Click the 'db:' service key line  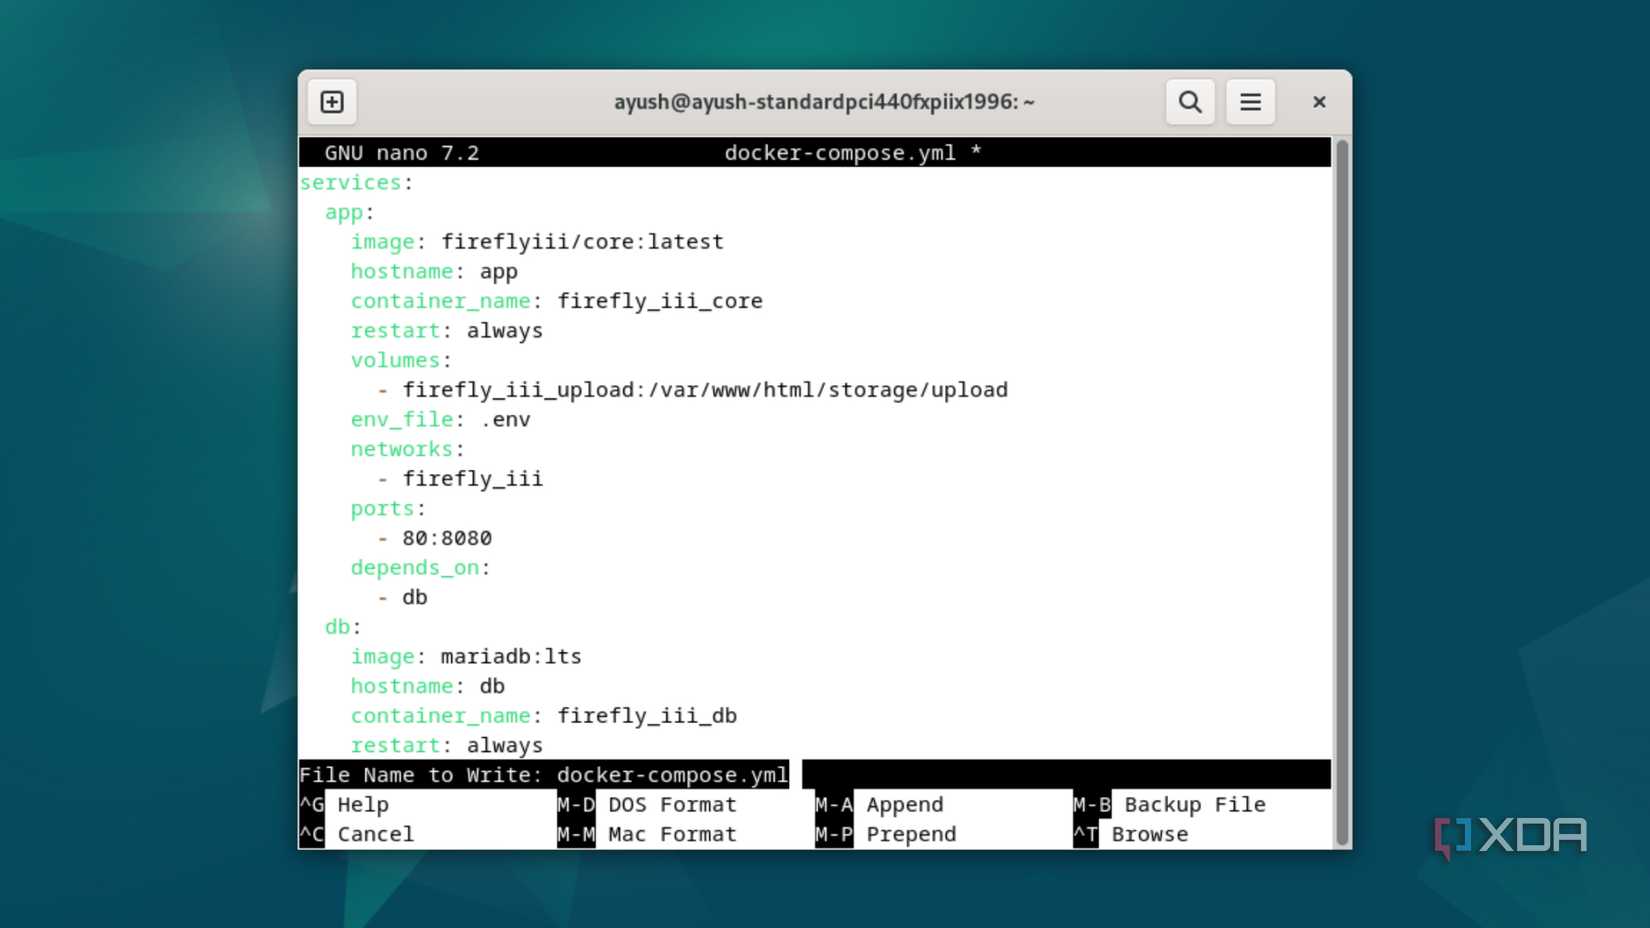[x=343, y=627]
